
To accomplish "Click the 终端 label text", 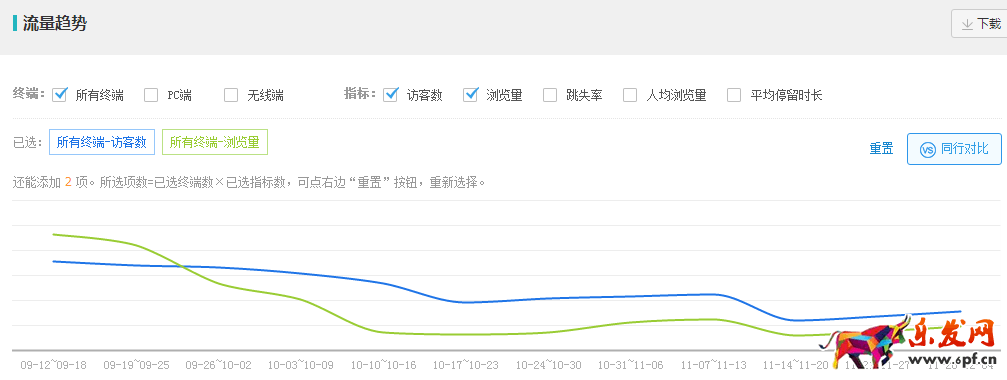I will click(x=29, y=94).
